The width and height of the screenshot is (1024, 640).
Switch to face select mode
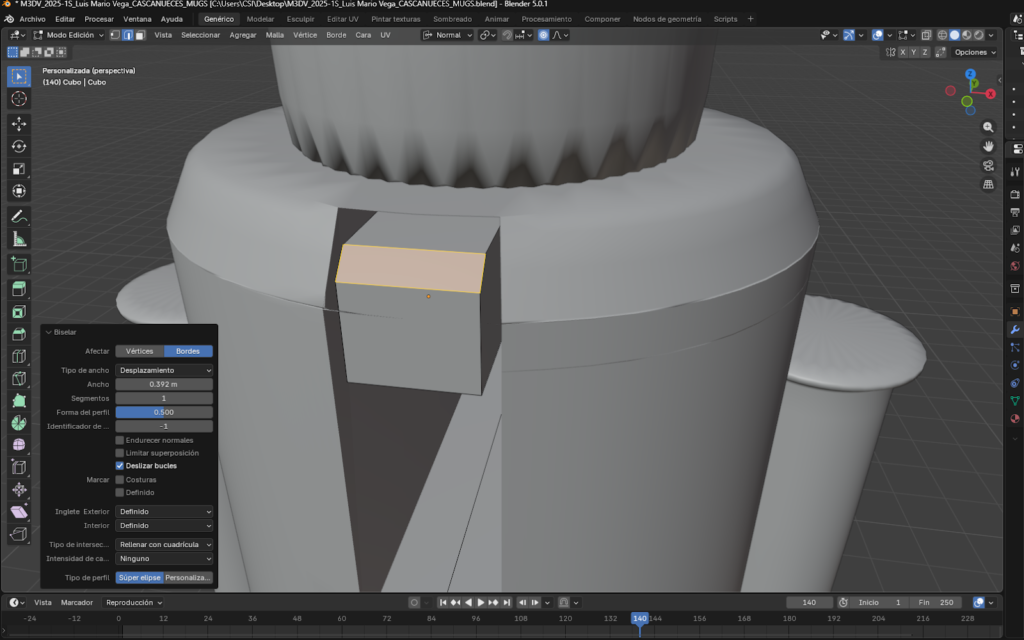click(140, 35)
